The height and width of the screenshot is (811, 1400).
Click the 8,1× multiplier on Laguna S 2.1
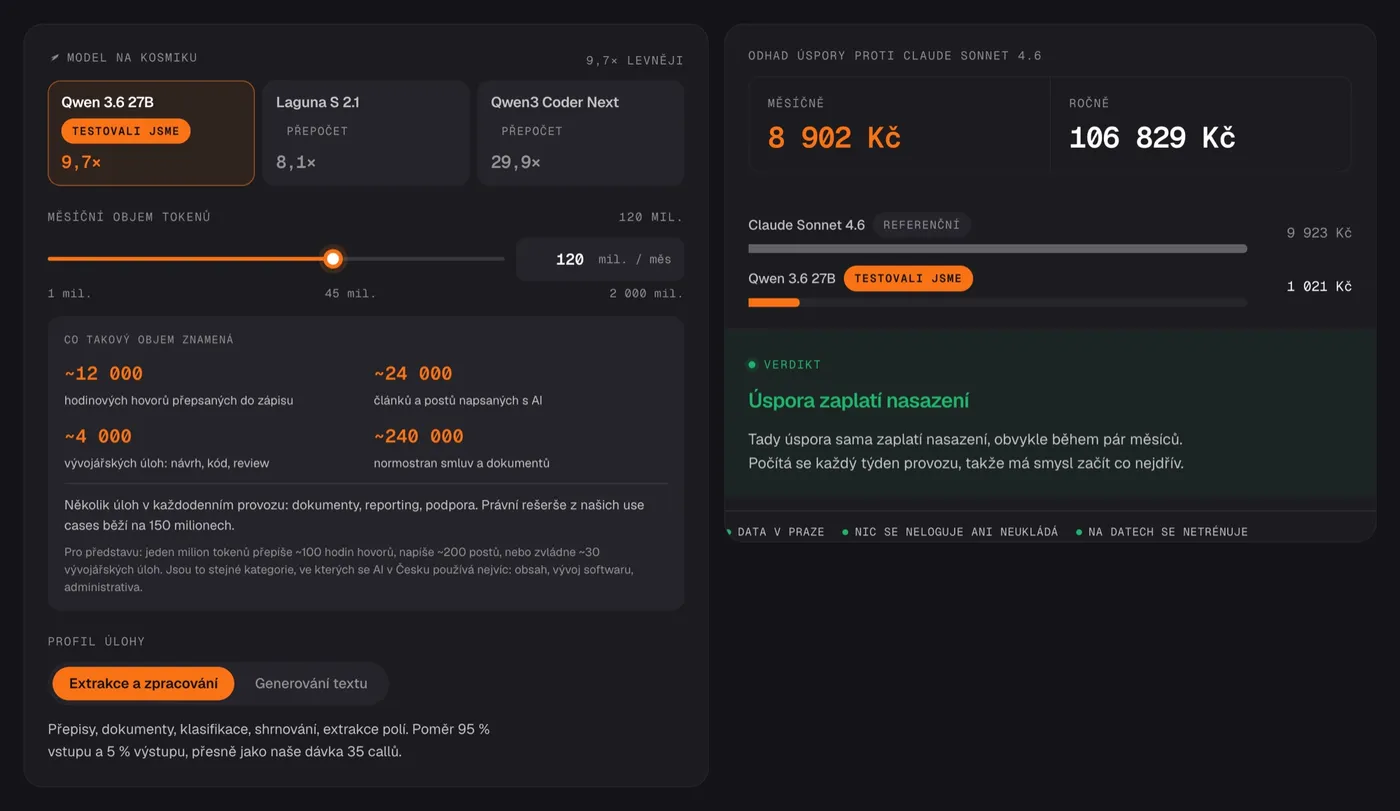click(296, 162)
